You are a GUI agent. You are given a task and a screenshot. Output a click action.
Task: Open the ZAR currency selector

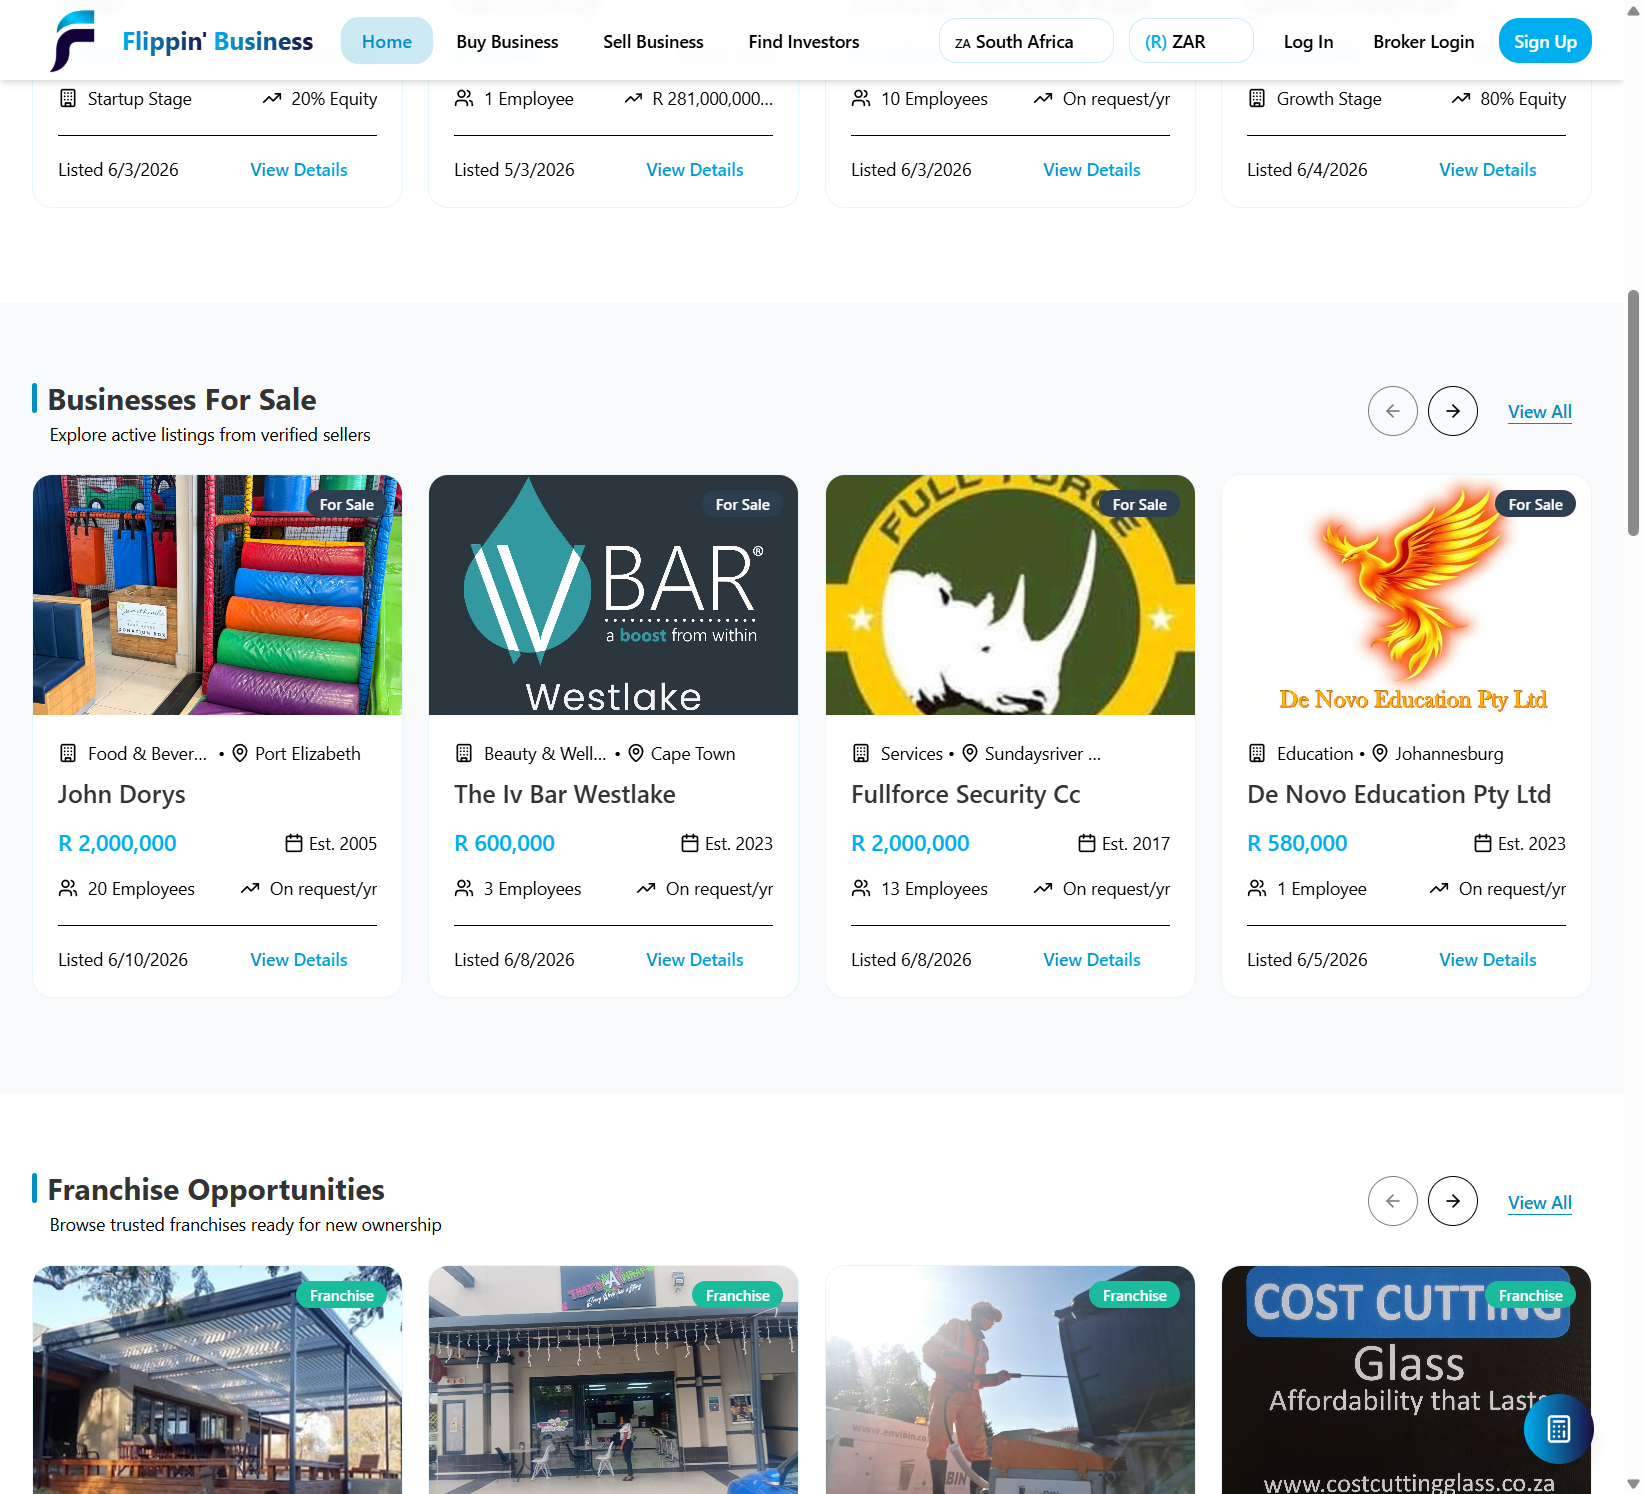click(1191, 41)
